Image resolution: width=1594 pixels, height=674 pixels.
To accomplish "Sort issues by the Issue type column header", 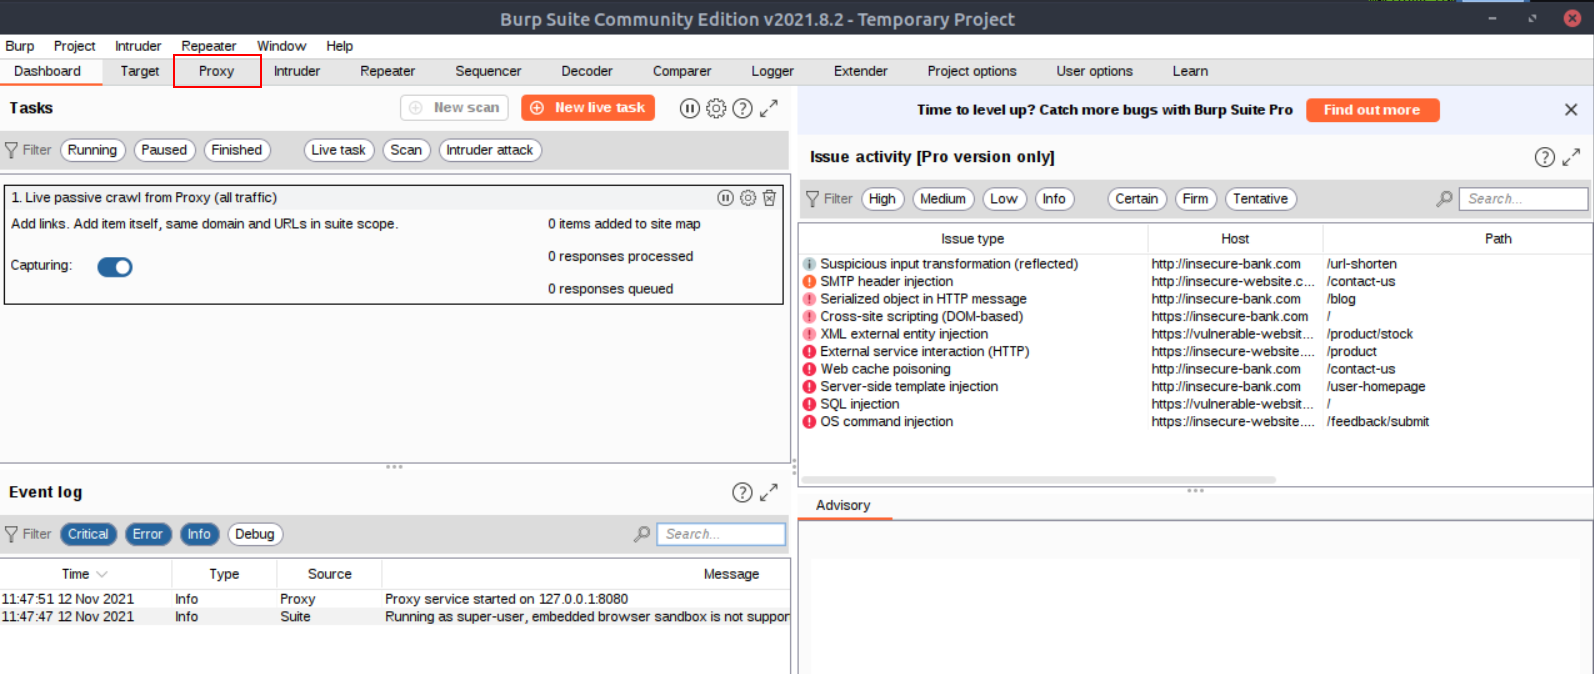I will tap(973, 239).
